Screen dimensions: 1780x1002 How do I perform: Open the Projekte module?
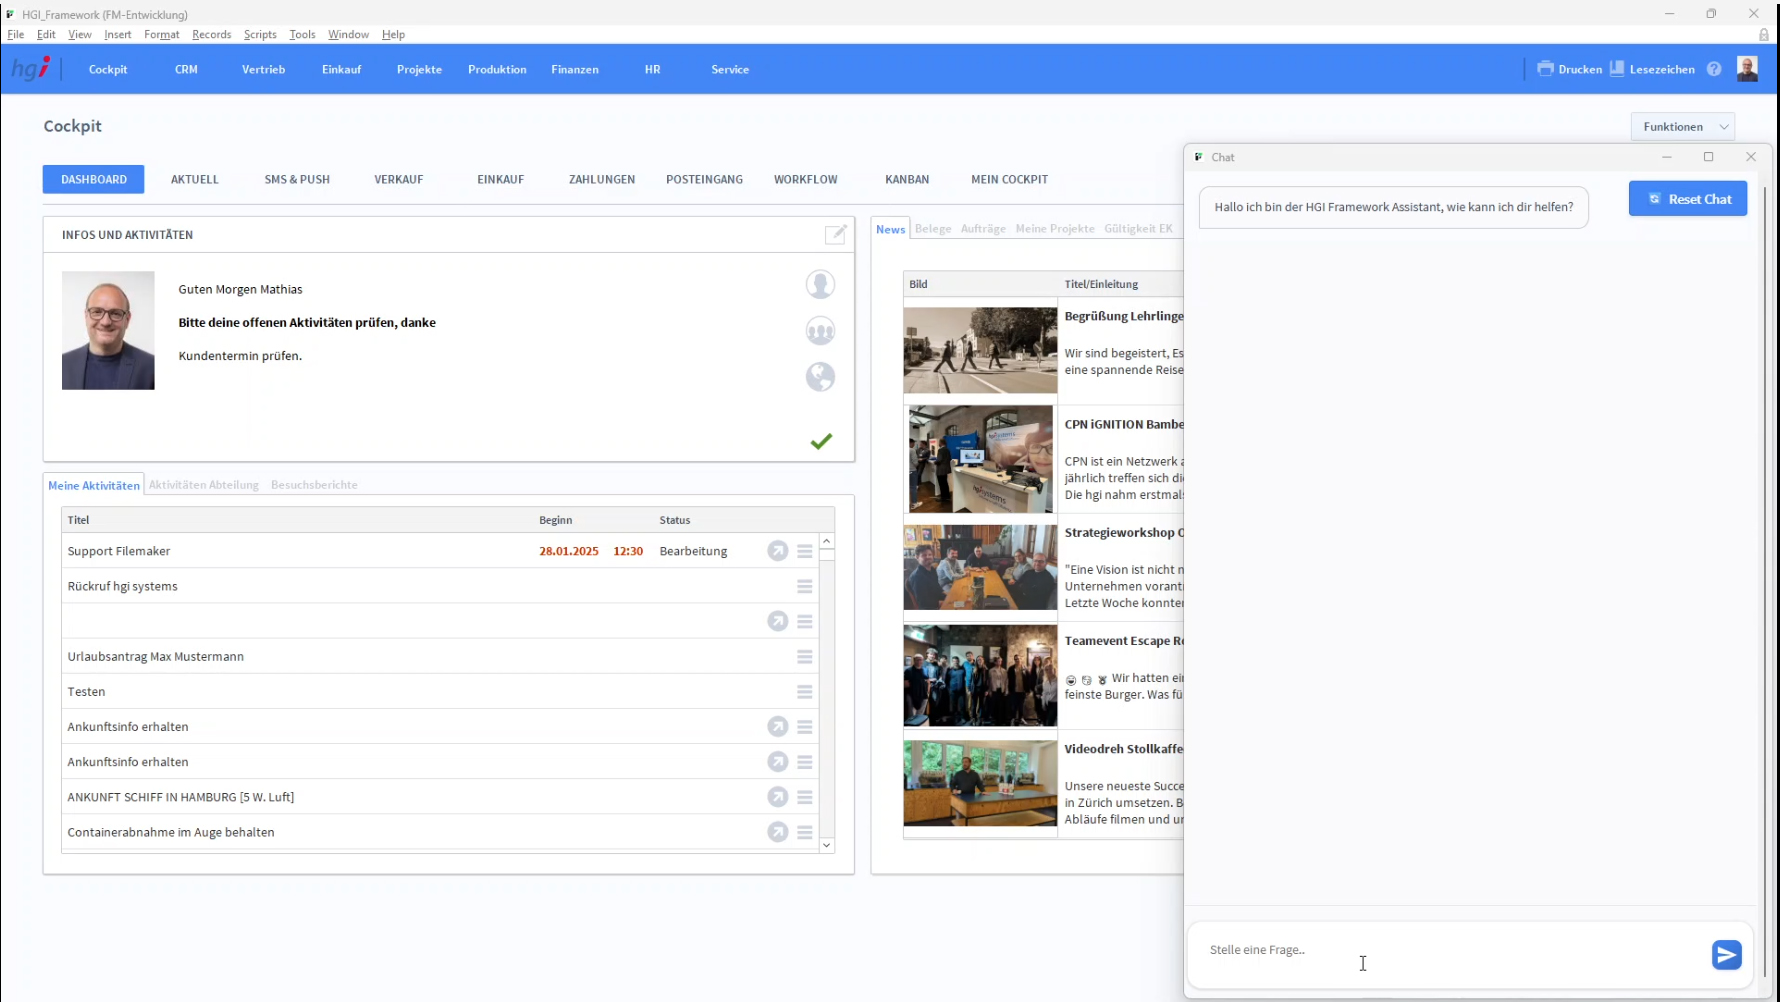tap(419, 69)
